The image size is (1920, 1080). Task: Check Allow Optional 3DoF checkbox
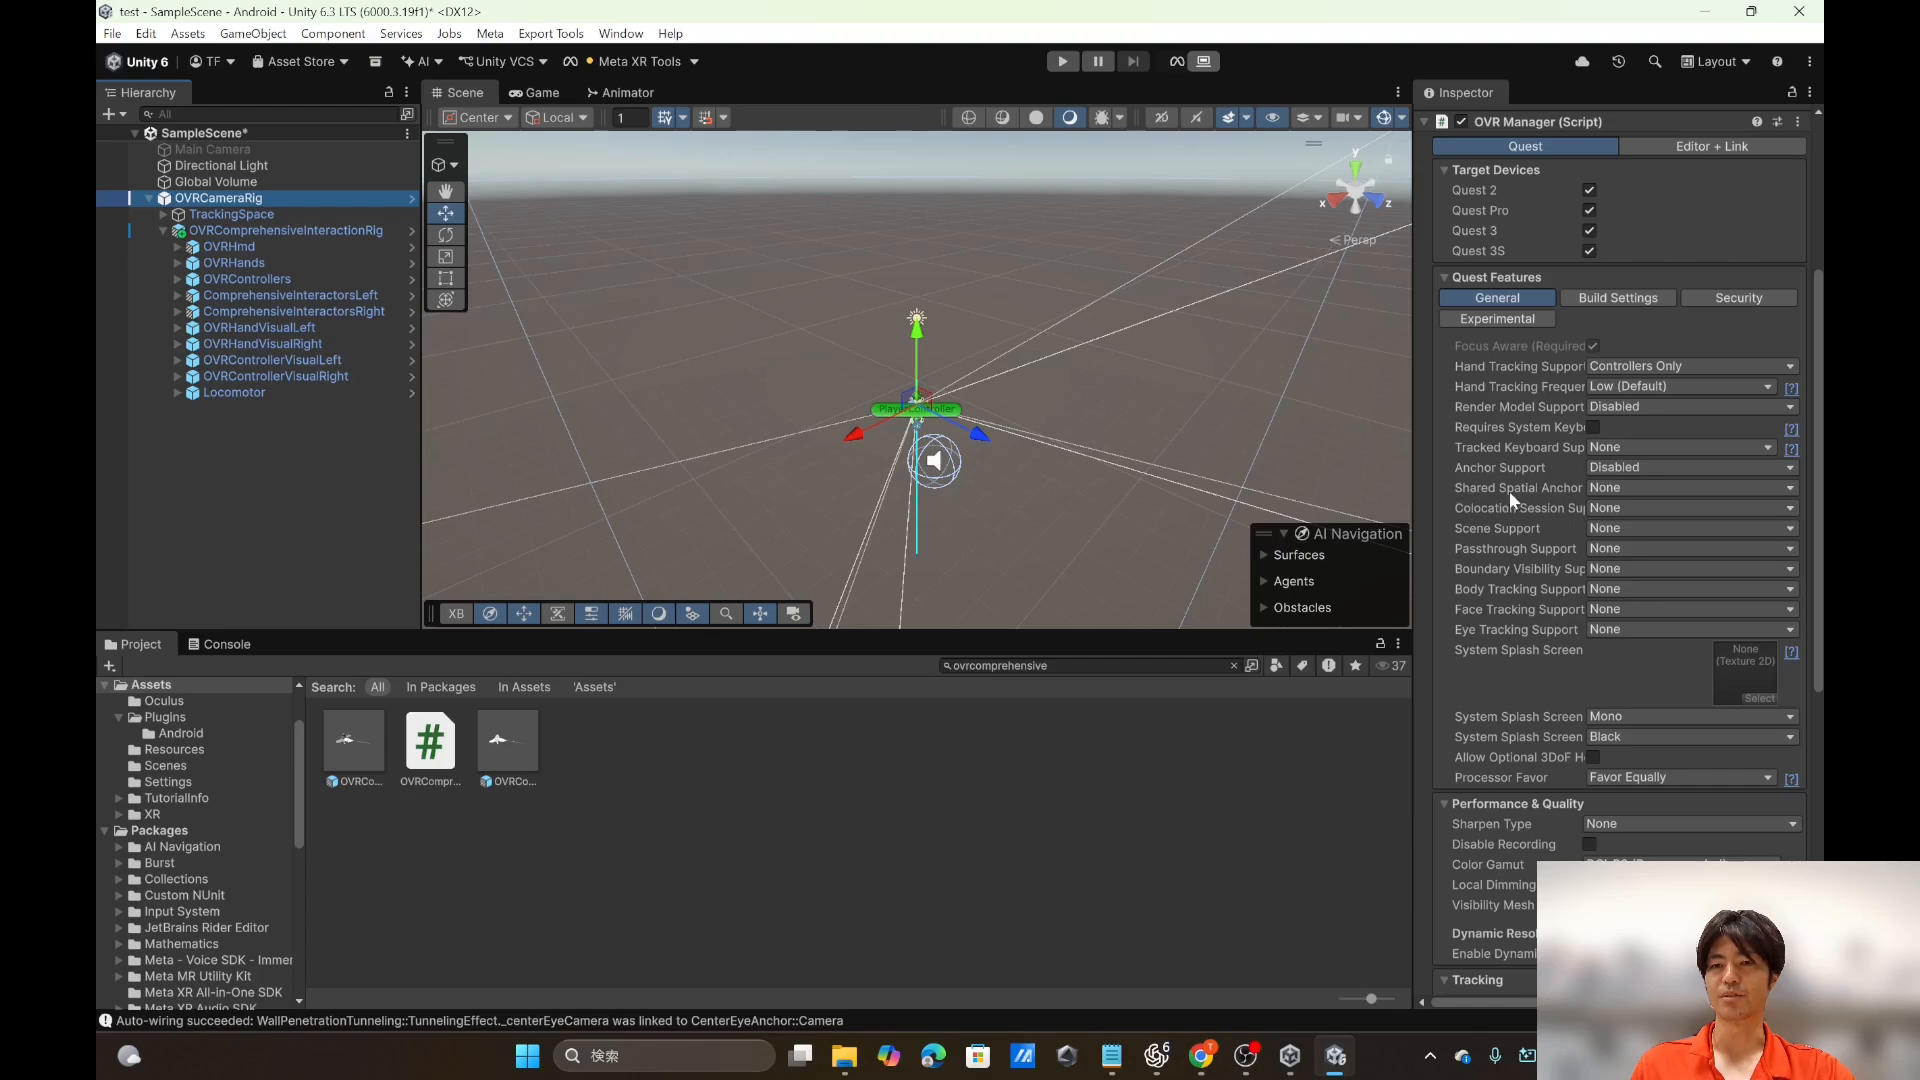1594,757
